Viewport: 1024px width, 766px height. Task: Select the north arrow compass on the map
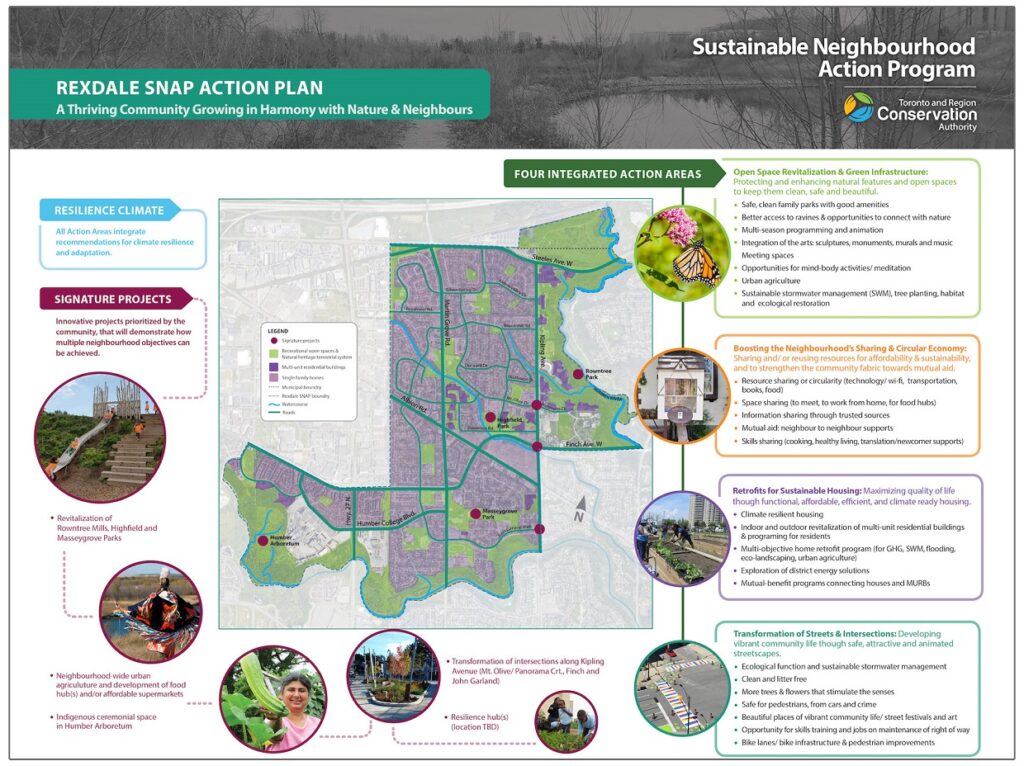pyautogui.click(x=581, y=506)
